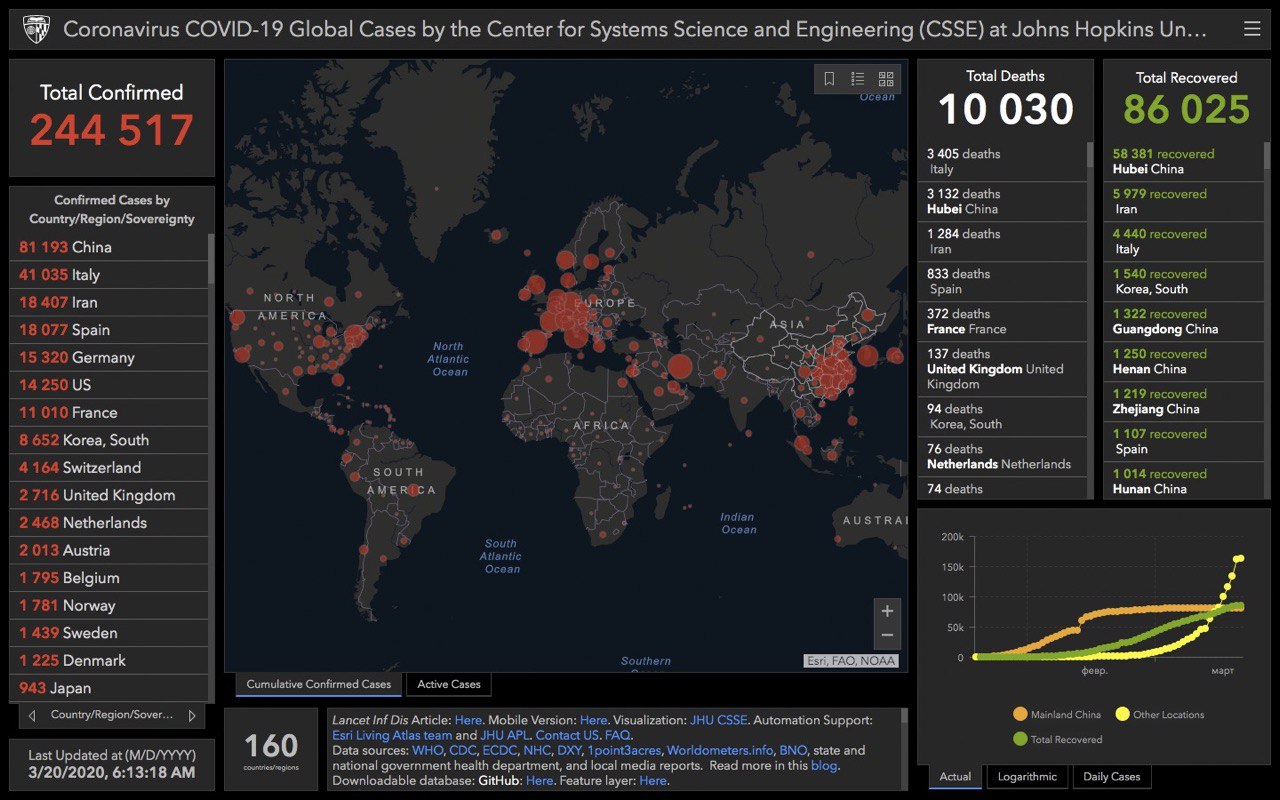Image resolution: width=1280 pixels, height=800 pixels.
Task: Select Japan with 943 cases
Action: coord(110,688)
